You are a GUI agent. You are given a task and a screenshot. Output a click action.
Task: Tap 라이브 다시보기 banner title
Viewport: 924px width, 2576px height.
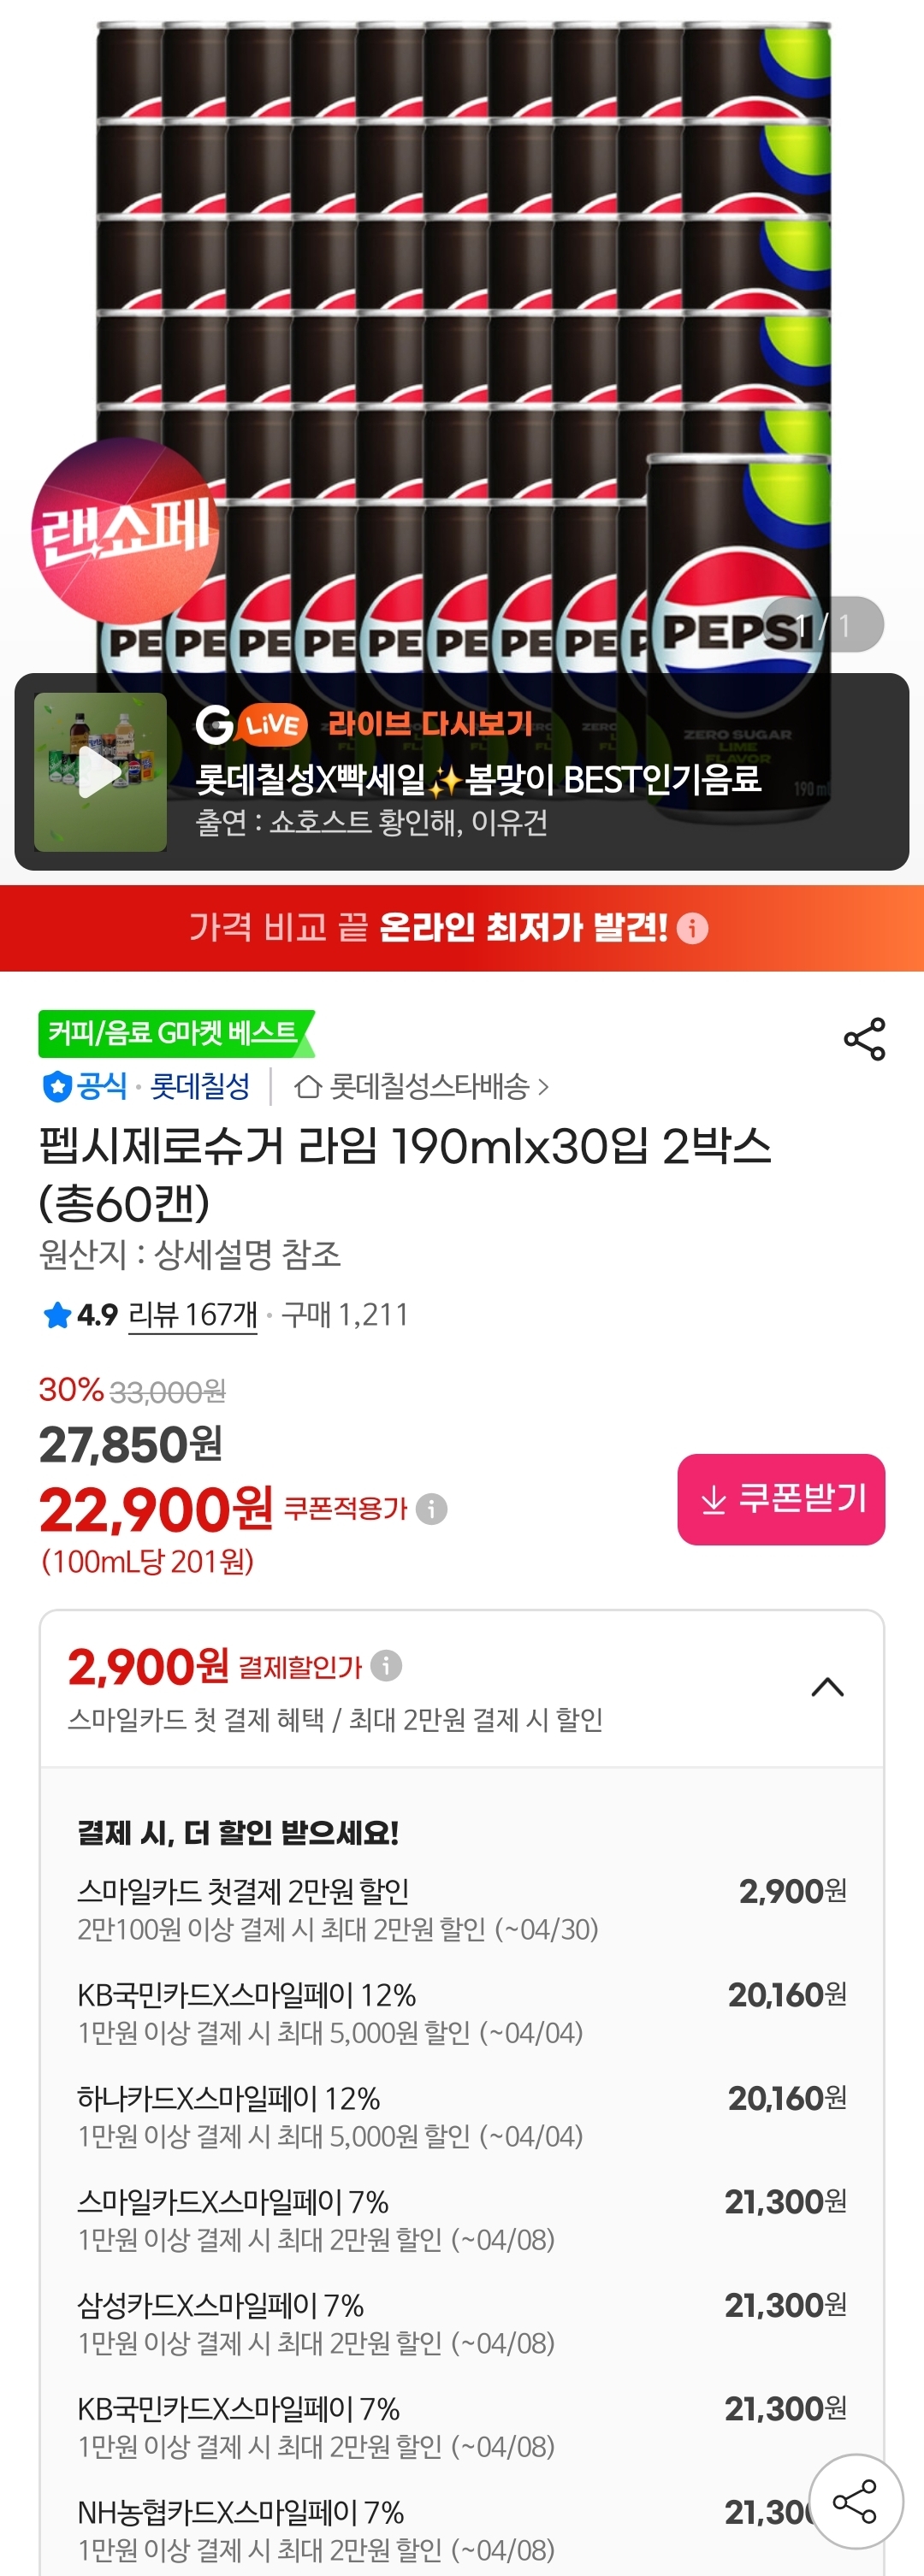coord(430,723)
